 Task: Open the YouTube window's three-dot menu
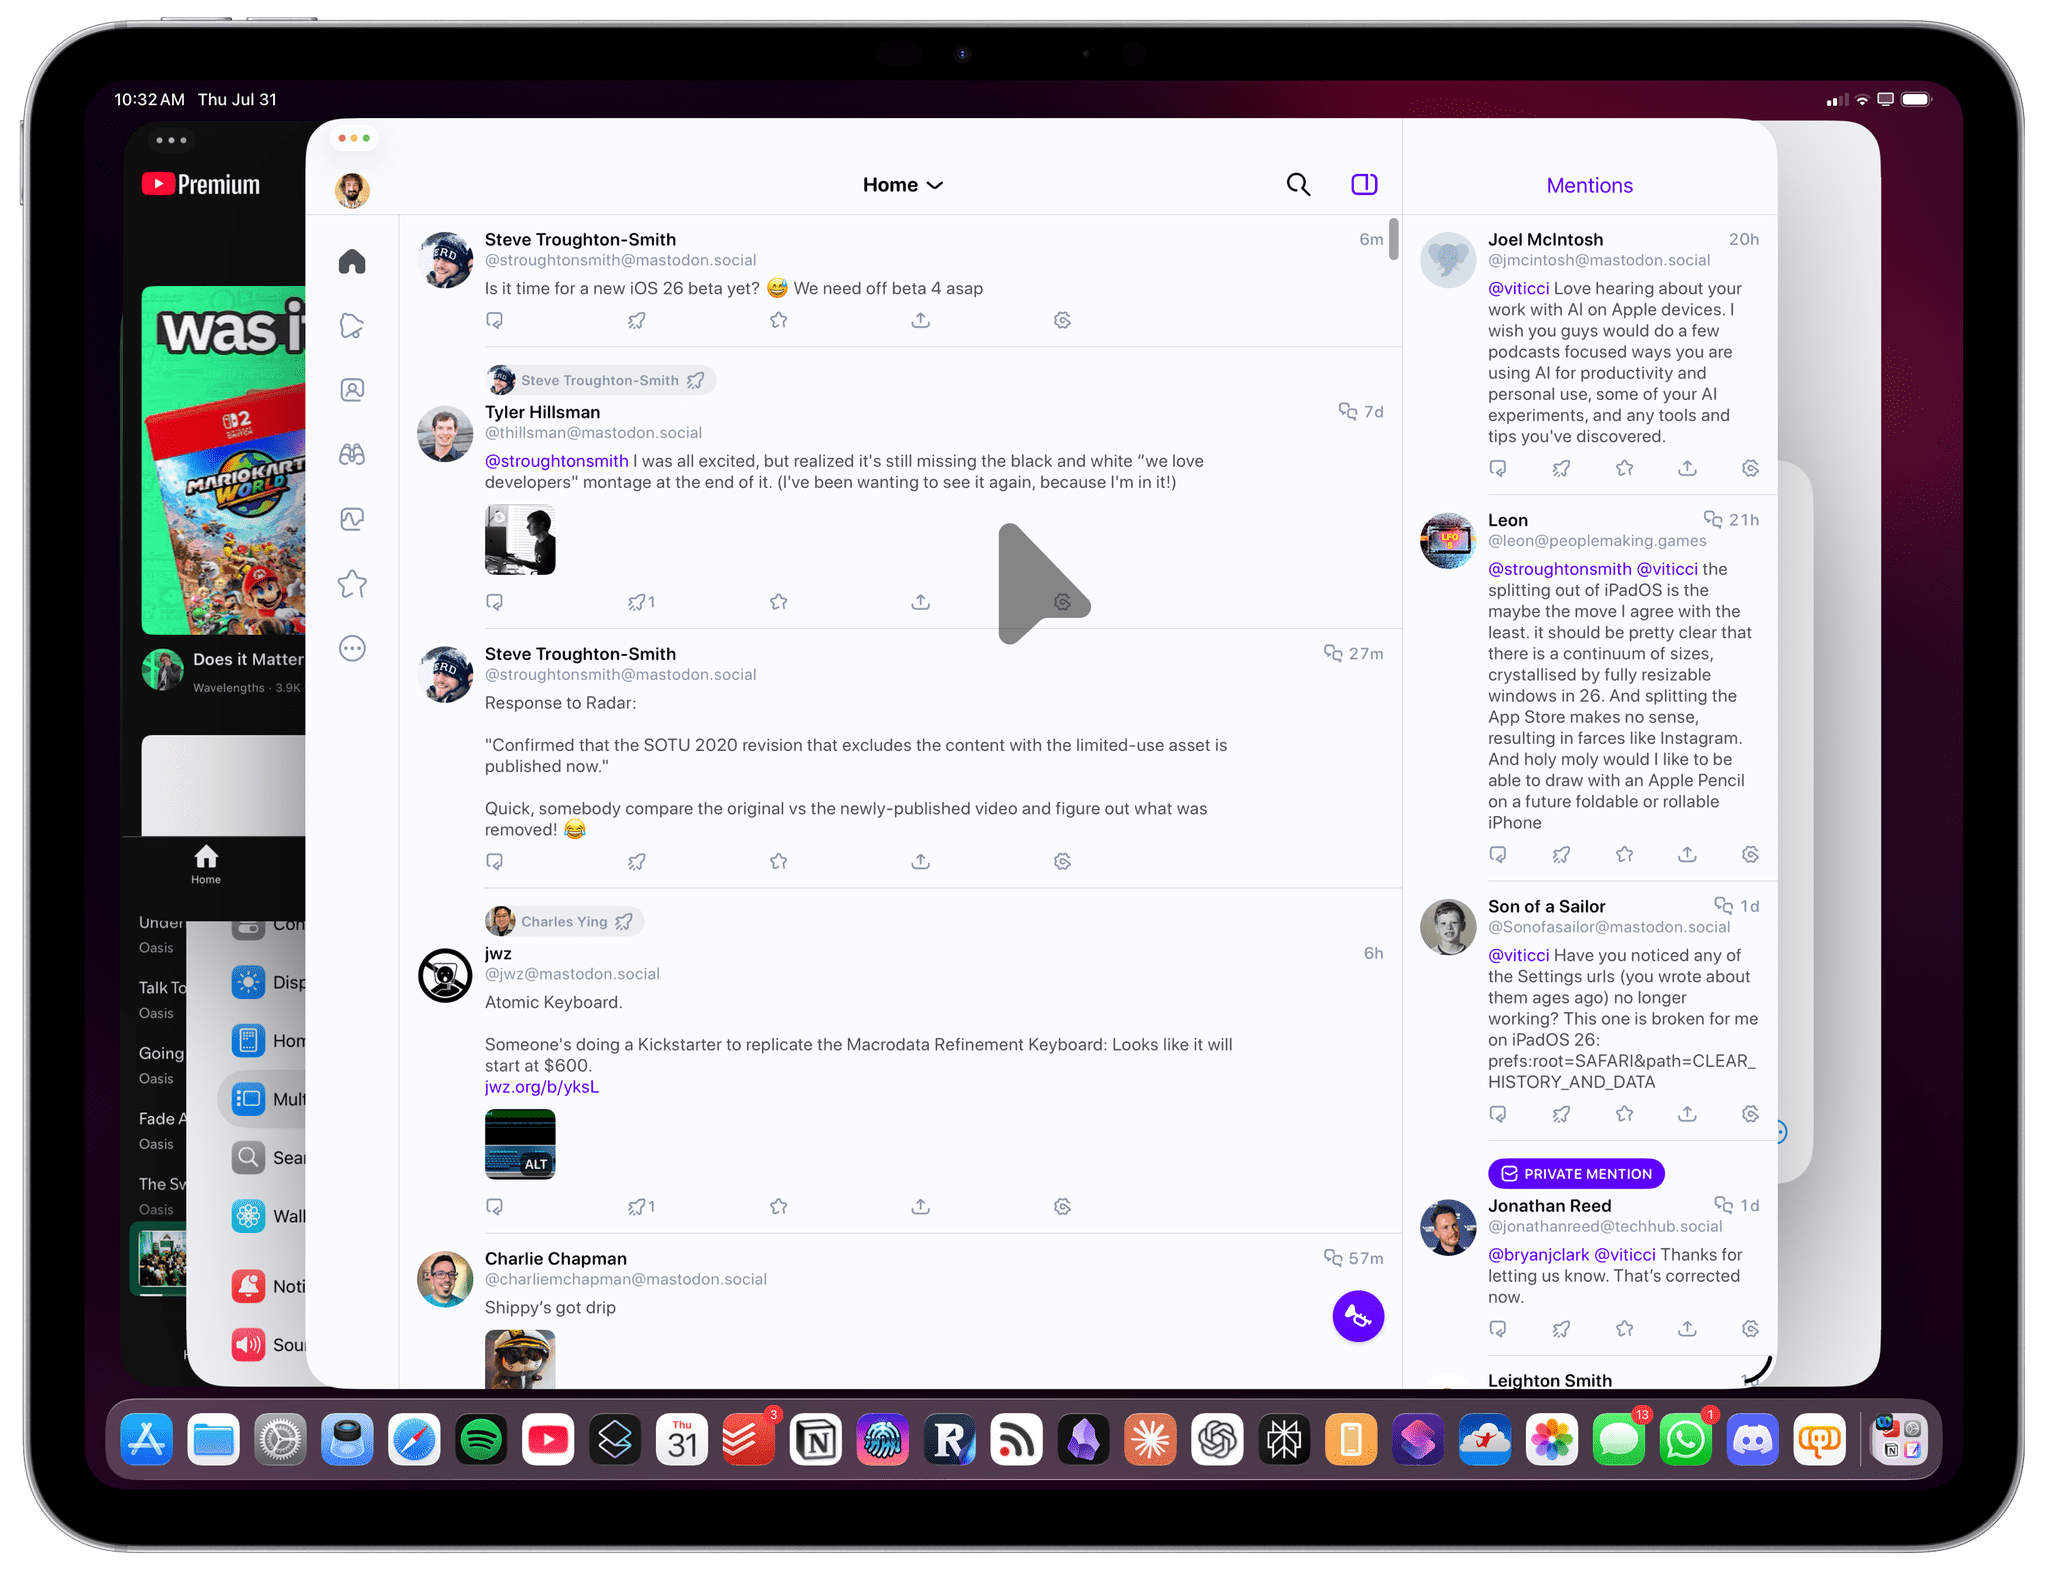(x=171, y=140)
